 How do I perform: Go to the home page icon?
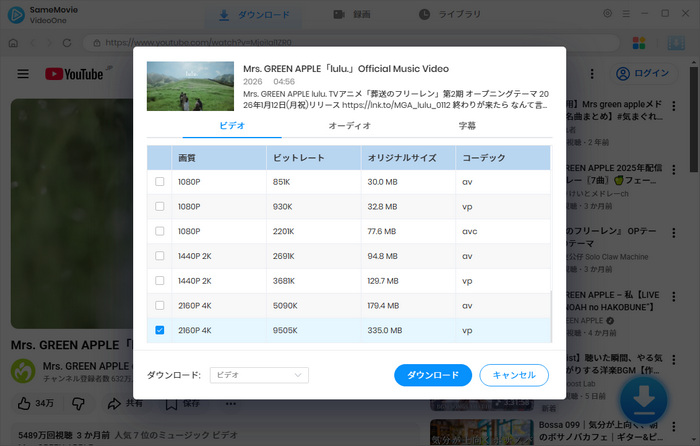click(x=13, y=43)
